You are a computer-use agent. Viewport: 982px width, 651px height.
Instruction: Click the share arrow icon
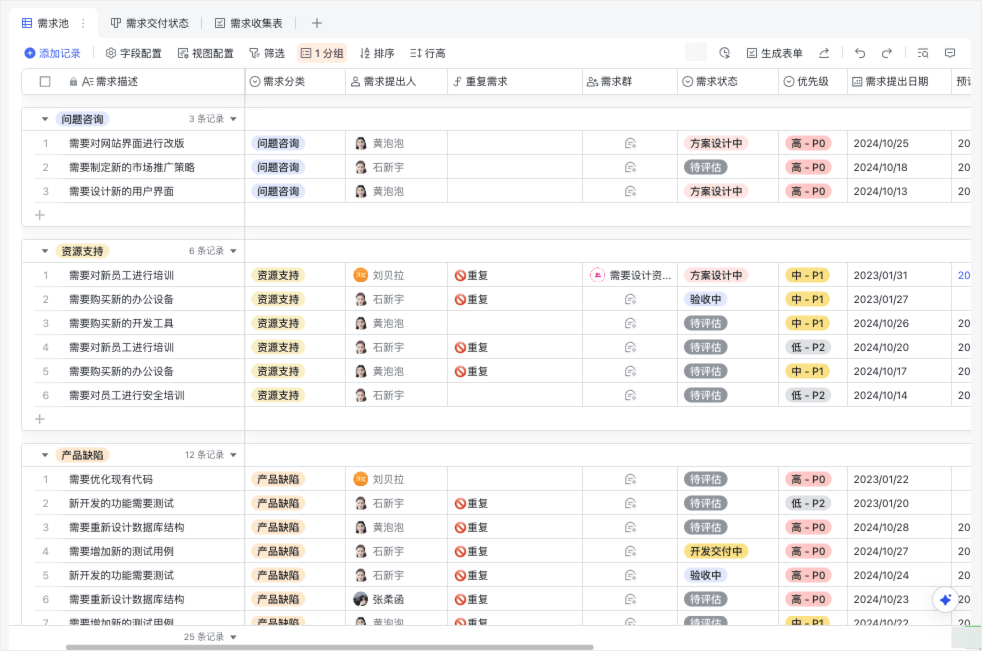pyautogui.click(x=824, y=53)
